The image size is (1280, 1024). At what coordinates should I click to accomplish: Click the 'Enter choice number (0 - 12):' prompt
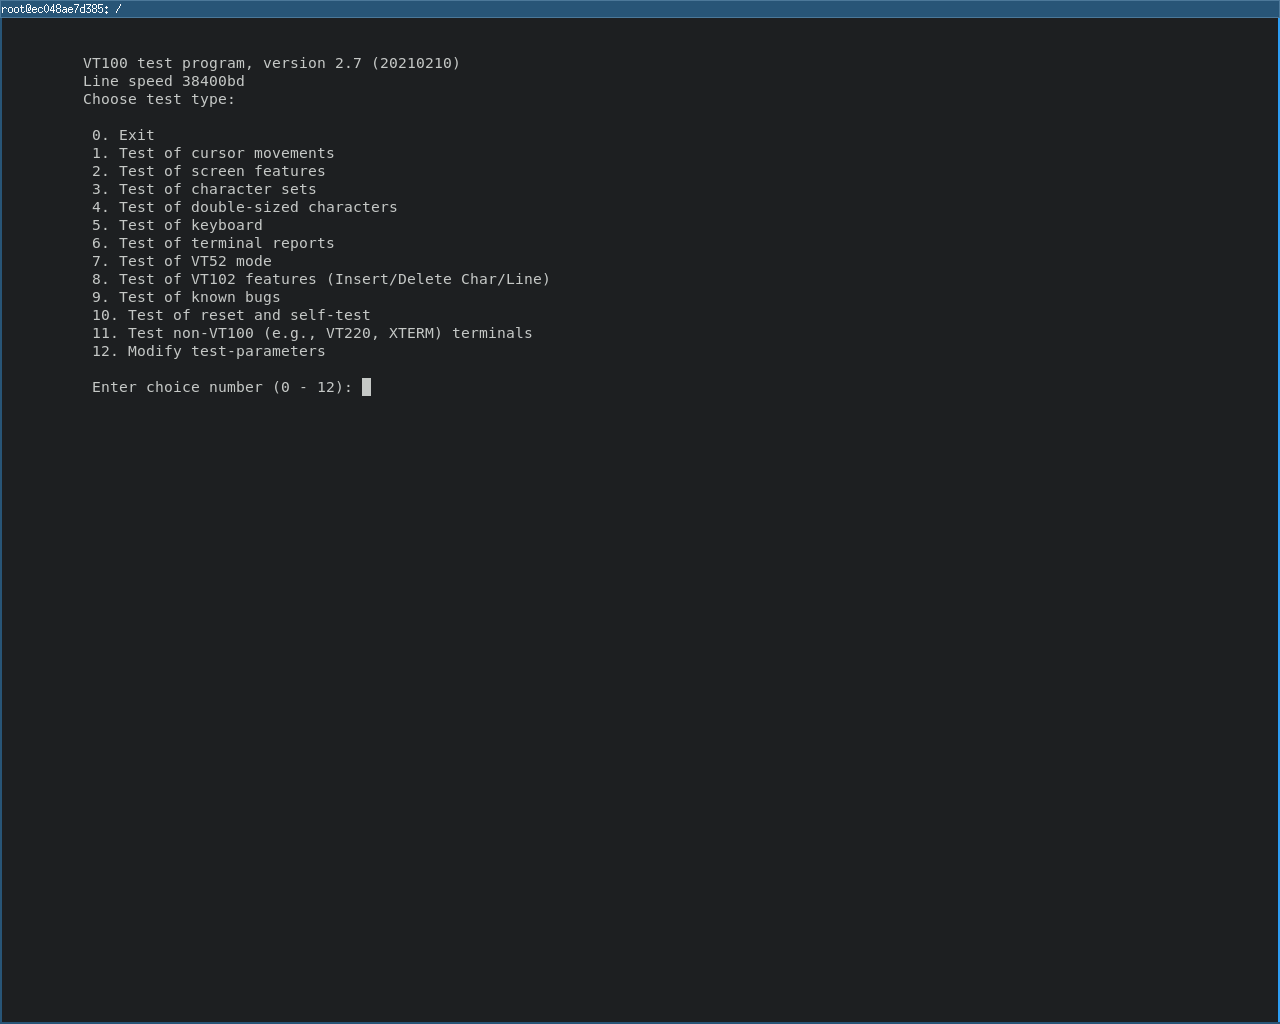click(x=222, y=387)
